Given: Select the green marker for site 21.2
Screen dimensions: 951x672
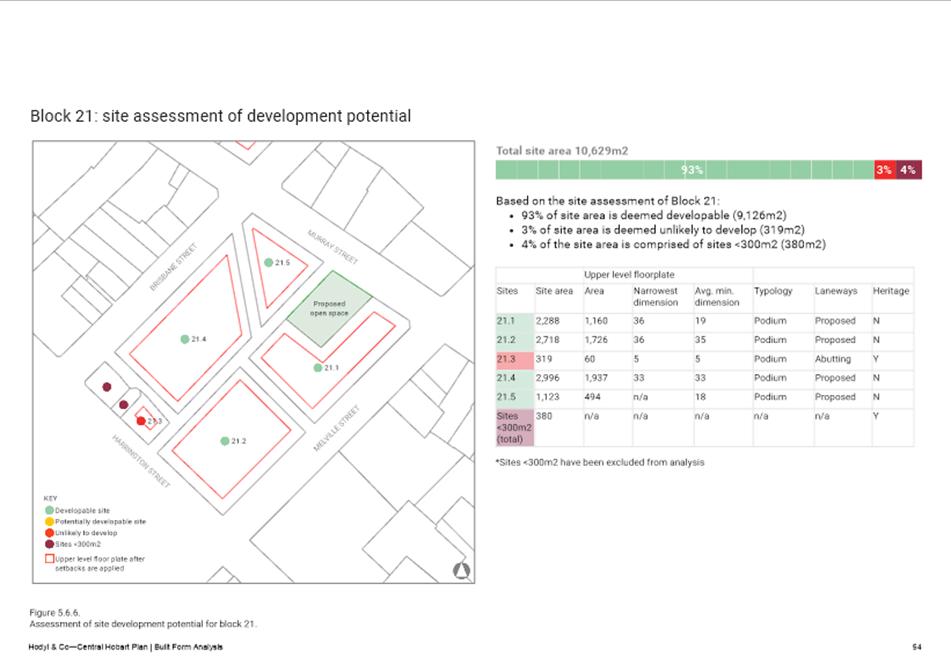Looking at the screenshot, I should (x=225, y=441).
